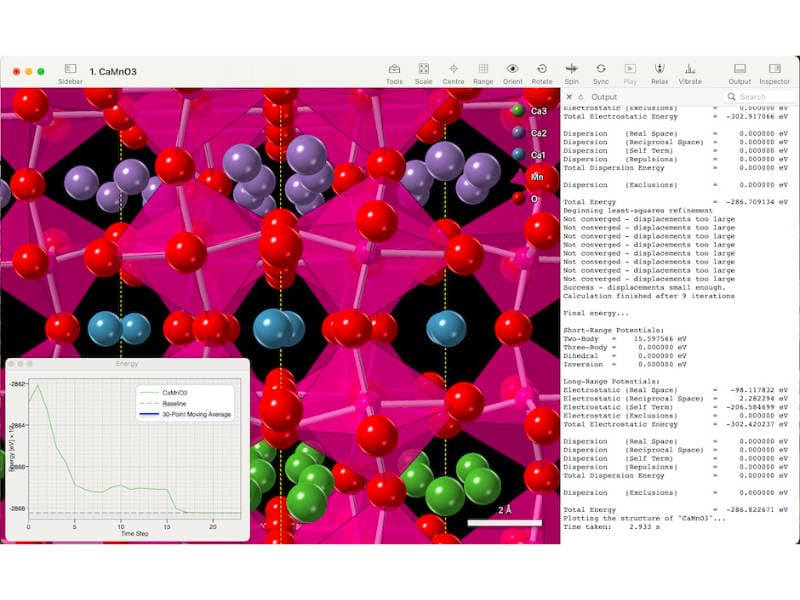Click the Time Step axis label
The height and width of the screenshot is (600, 800).
[x=135, y=533]
